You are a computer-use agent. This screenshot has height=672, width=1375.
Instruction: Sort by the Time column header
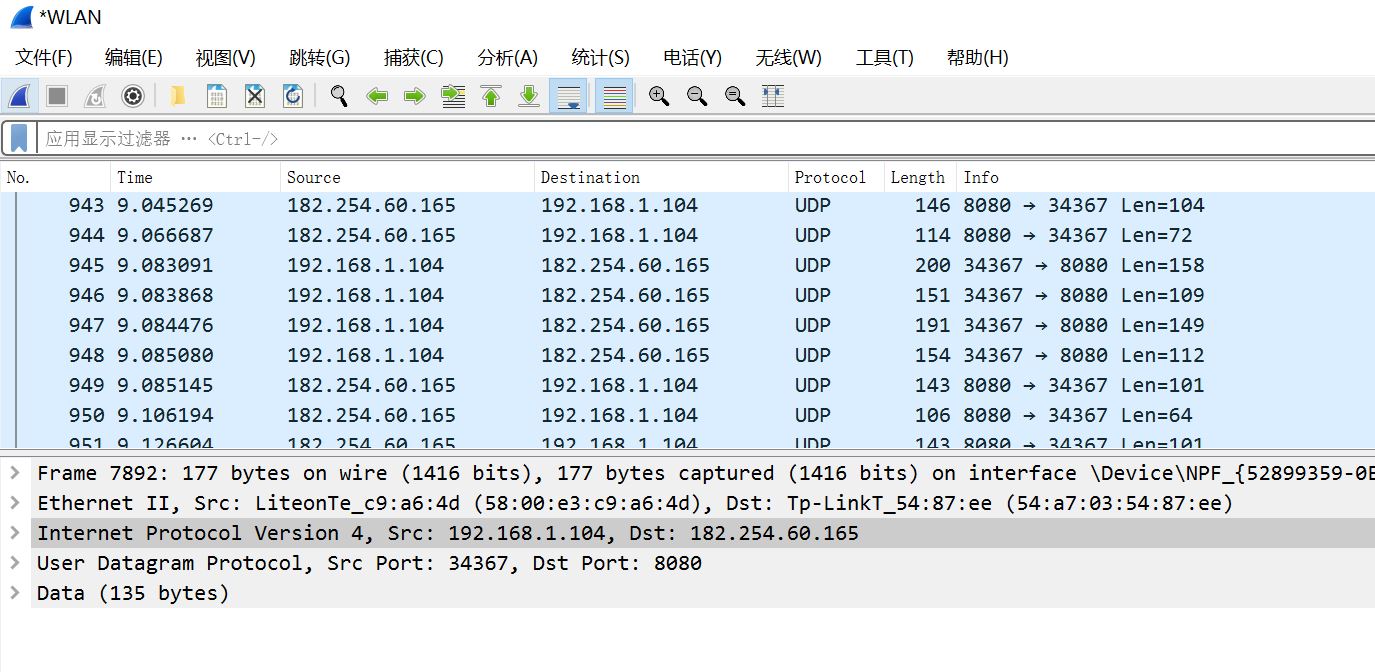(x=195, y=177)
